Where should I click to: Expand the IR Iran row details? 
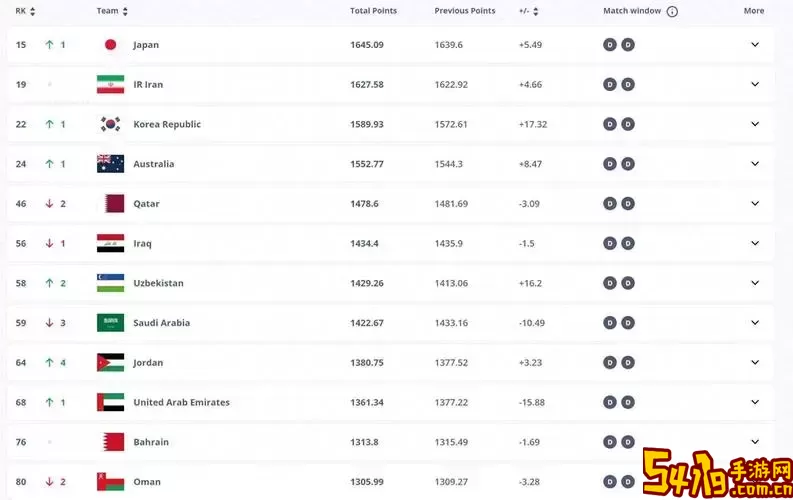coord(755,84)
